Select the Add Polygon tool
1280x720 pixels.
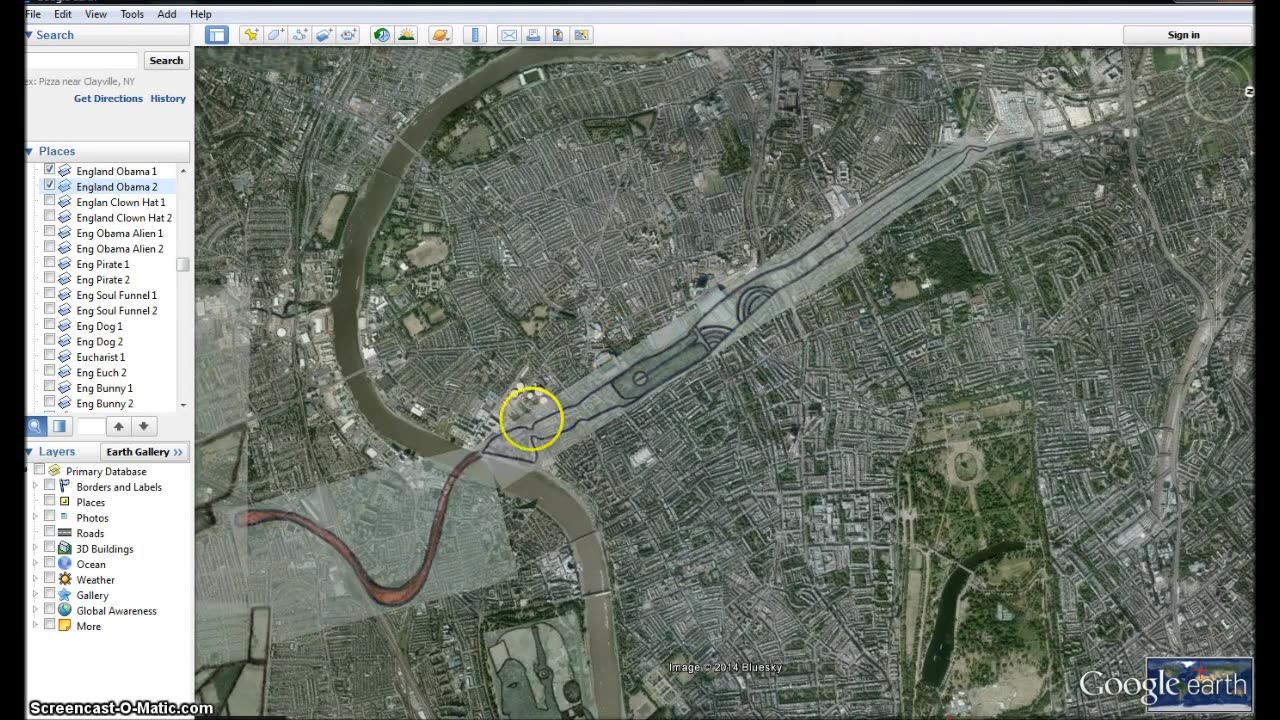pyautogui.click(x=275, y=35)
